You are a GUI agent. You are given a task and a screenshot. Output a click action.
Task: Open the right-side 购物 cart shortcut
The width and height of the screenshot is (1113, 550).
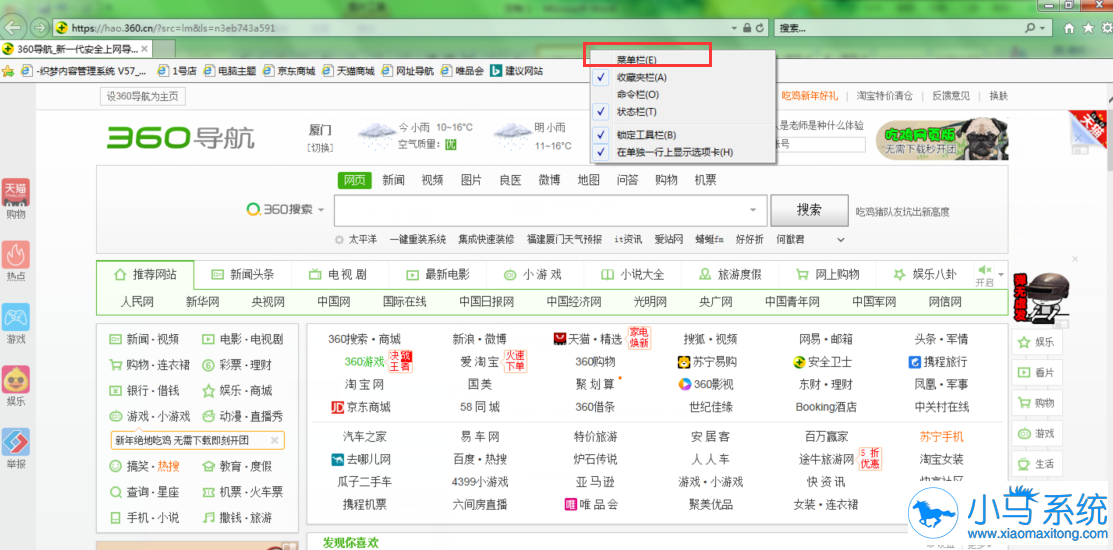1036,402
